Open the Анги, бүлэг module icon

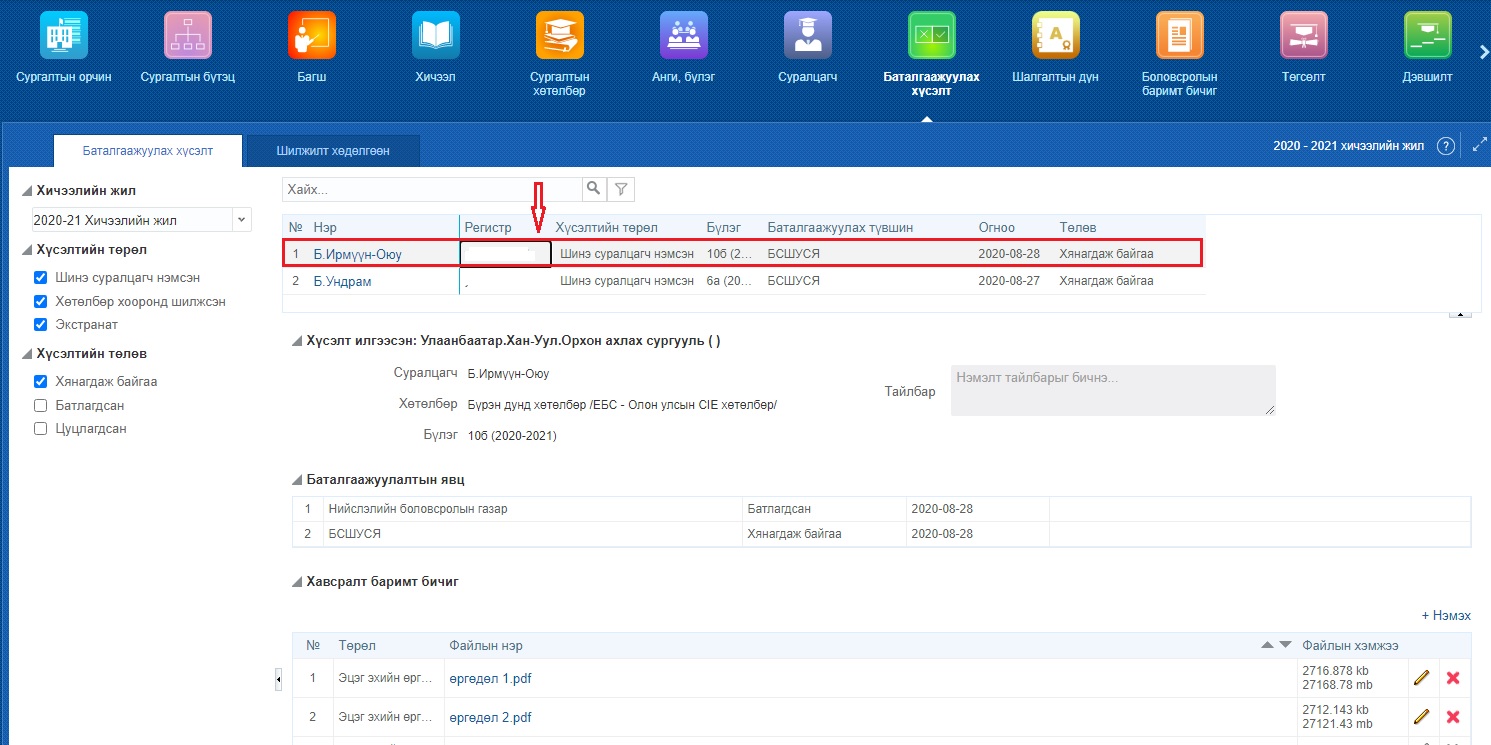[x=684, y=36]
